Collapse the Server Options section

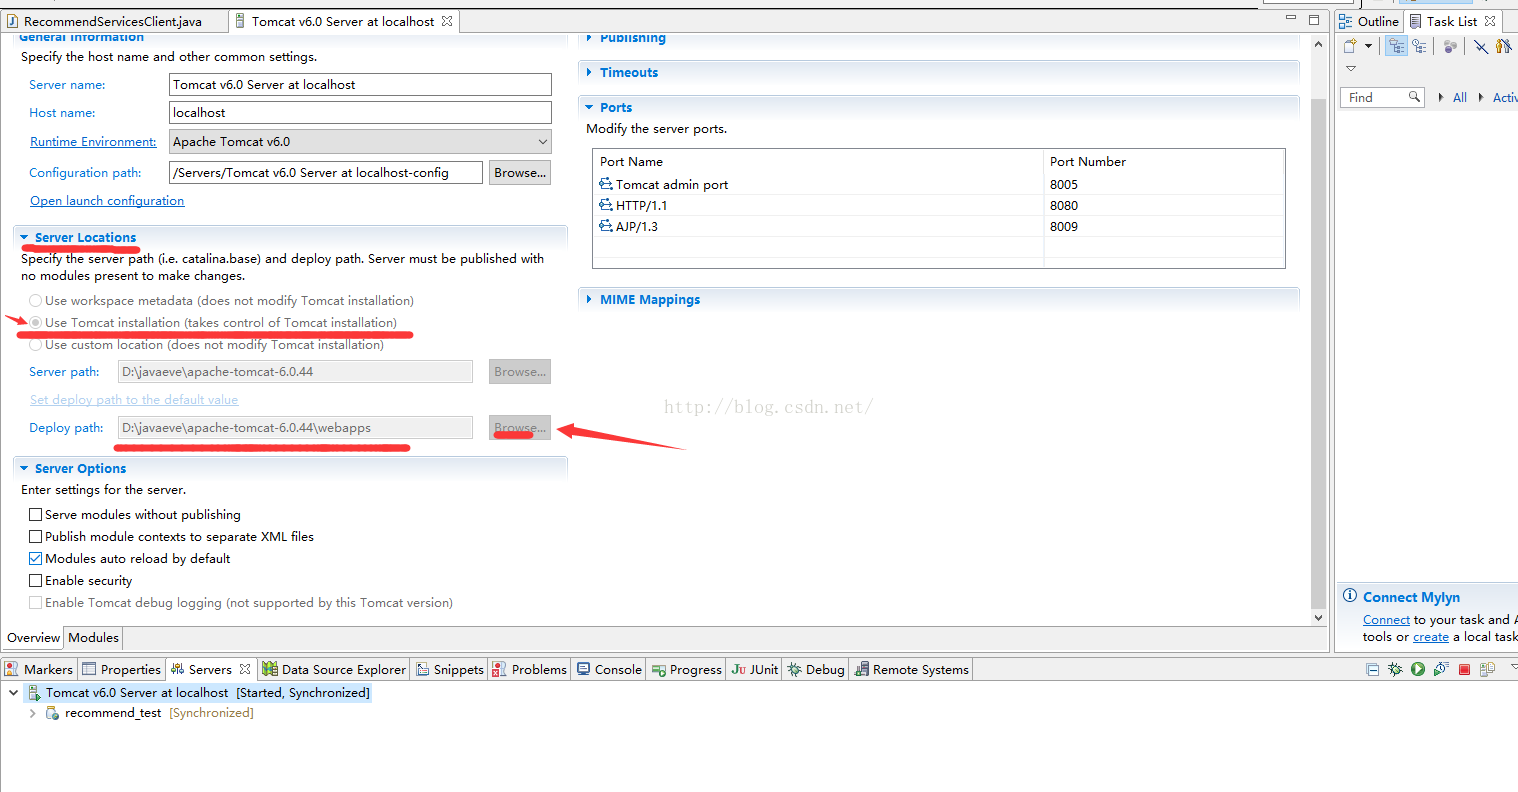[24, 468]
